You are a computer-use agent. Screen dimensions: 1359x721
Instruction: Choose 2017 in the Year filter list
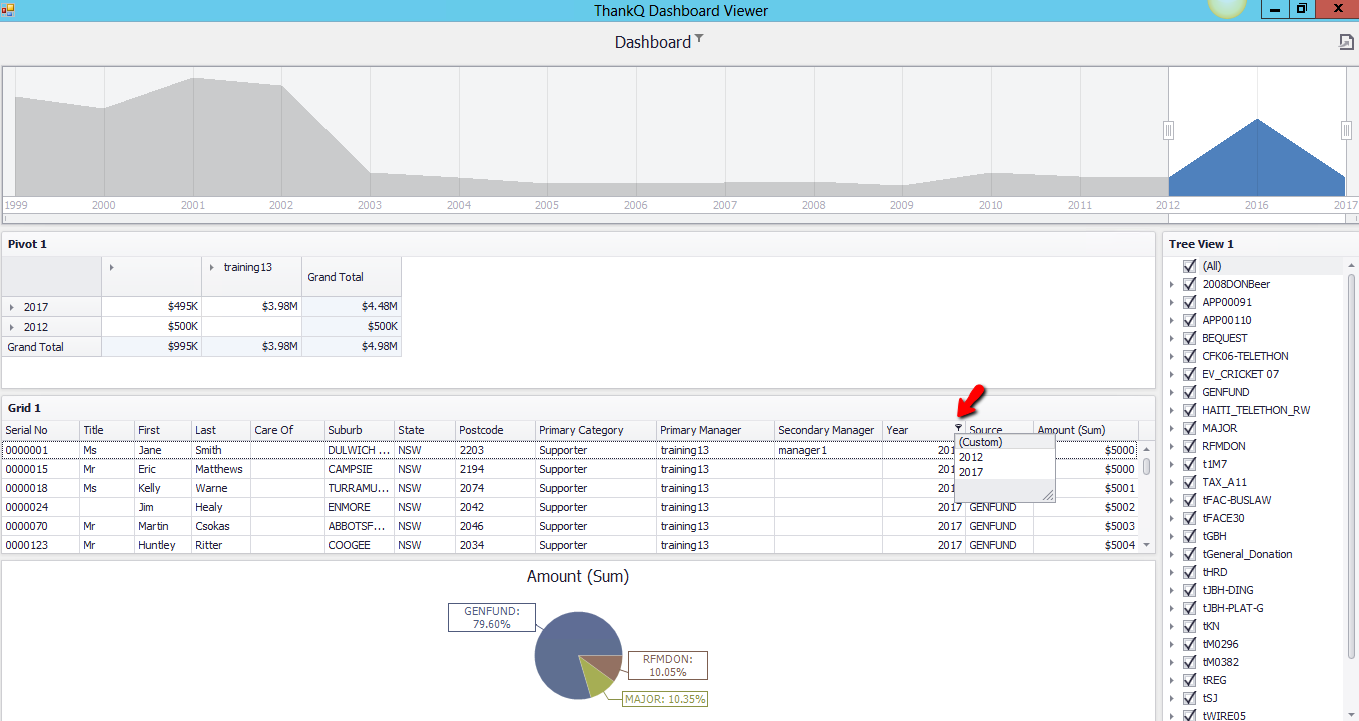pyautogui.click(x=1005, y=472)
